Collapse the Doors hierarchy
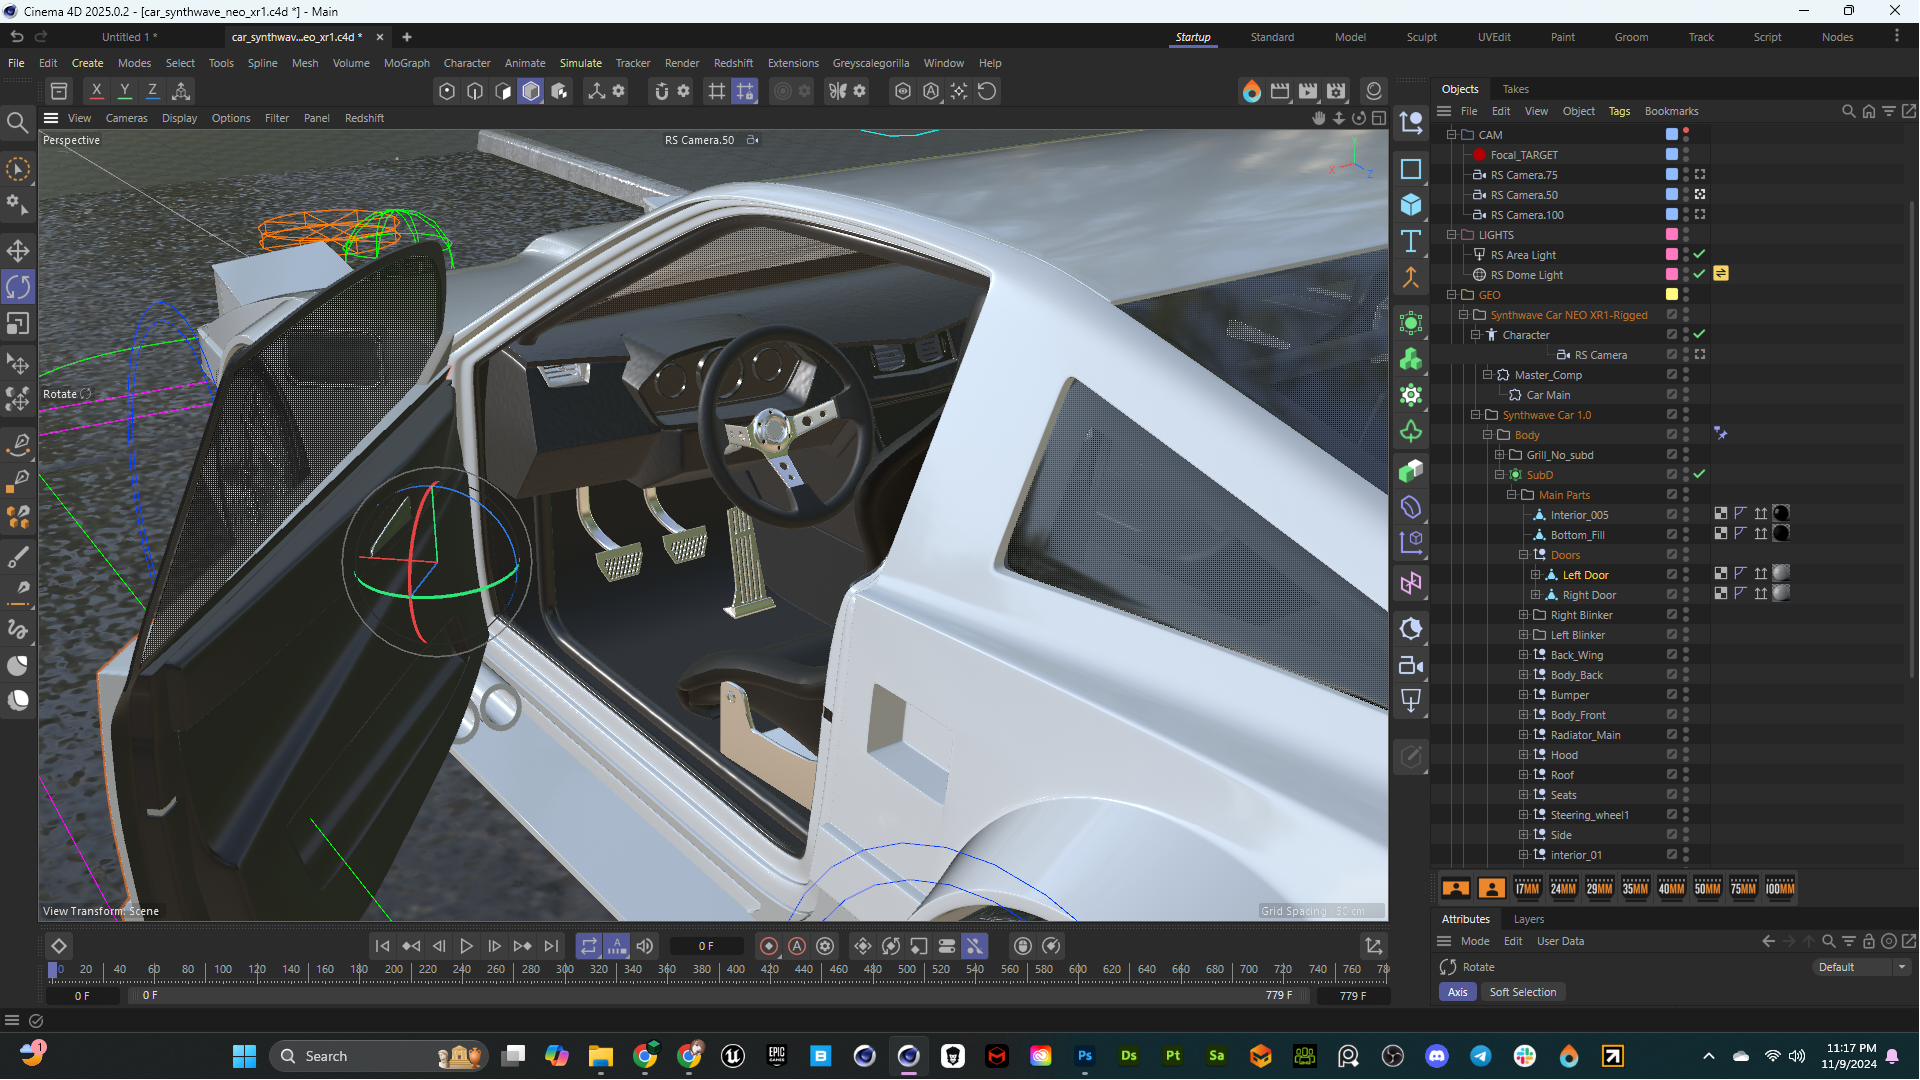1920x1080 pixels. click(x=1523, y=555)
